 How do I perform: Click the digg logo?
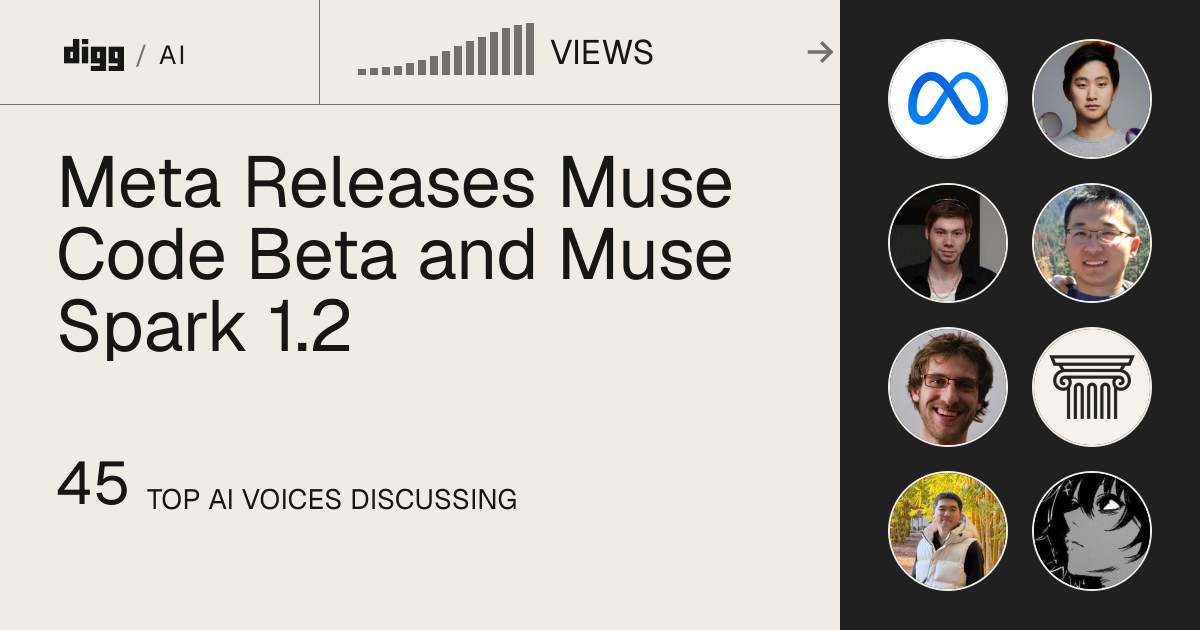click(93, 53)
